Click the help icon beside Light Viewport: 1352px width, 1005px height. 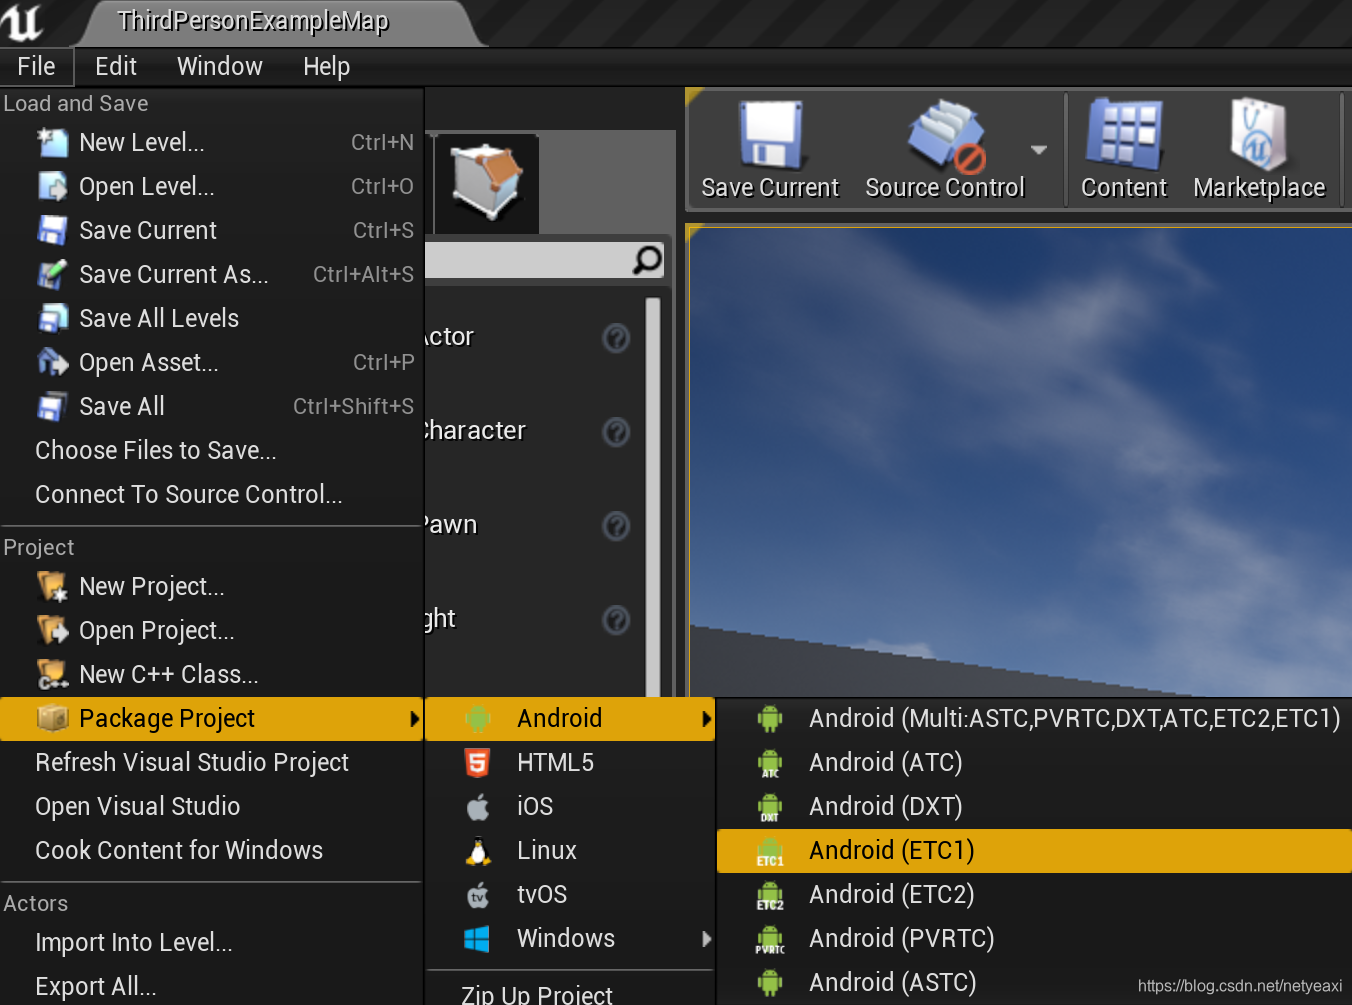point(617,620)
